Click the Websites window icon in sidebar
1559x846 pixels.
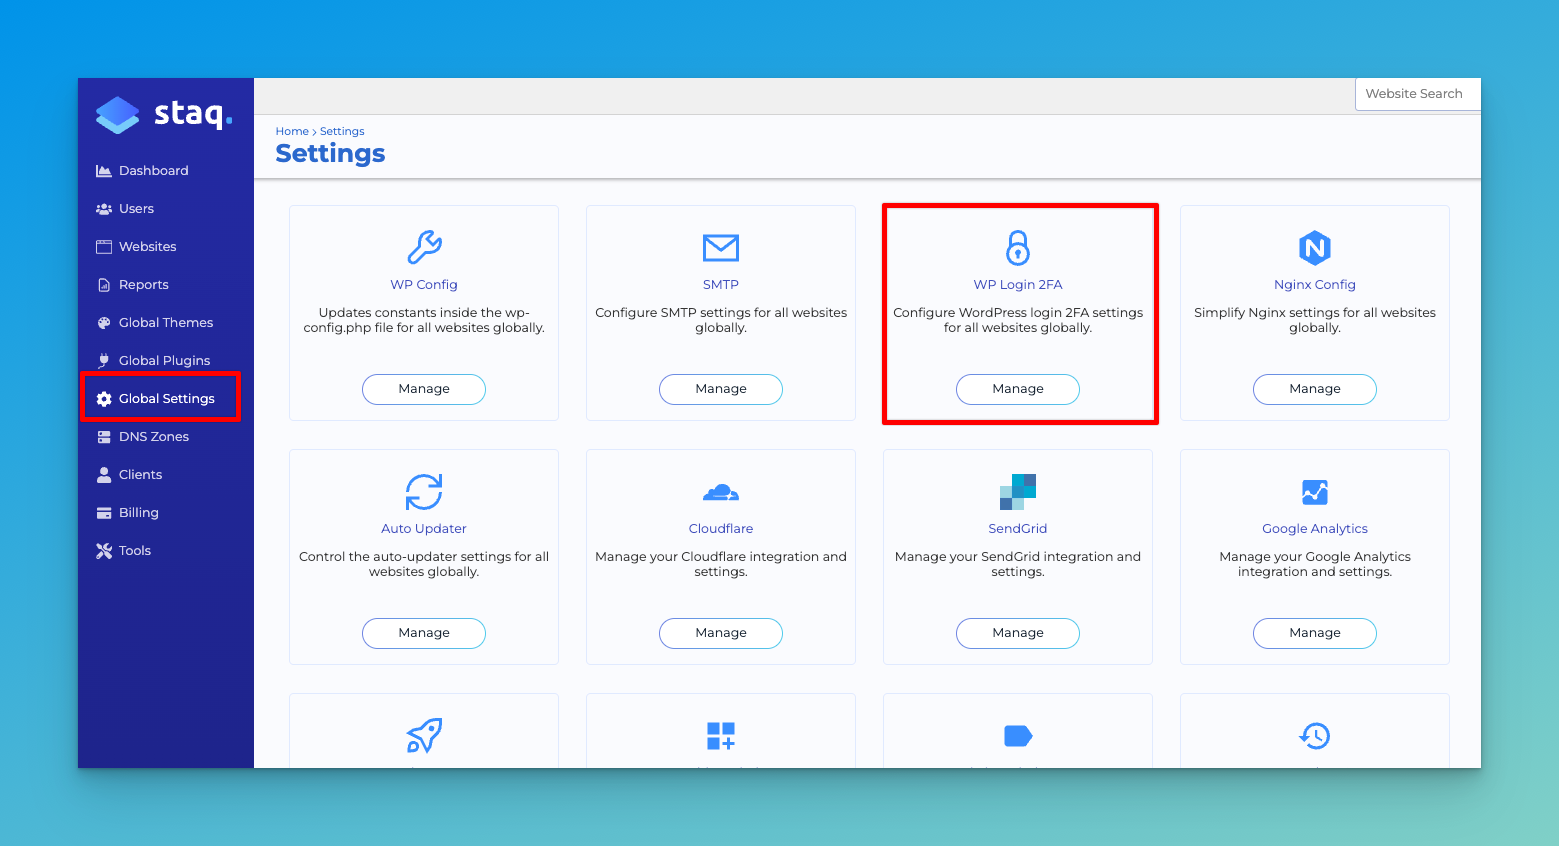(103, 247)
